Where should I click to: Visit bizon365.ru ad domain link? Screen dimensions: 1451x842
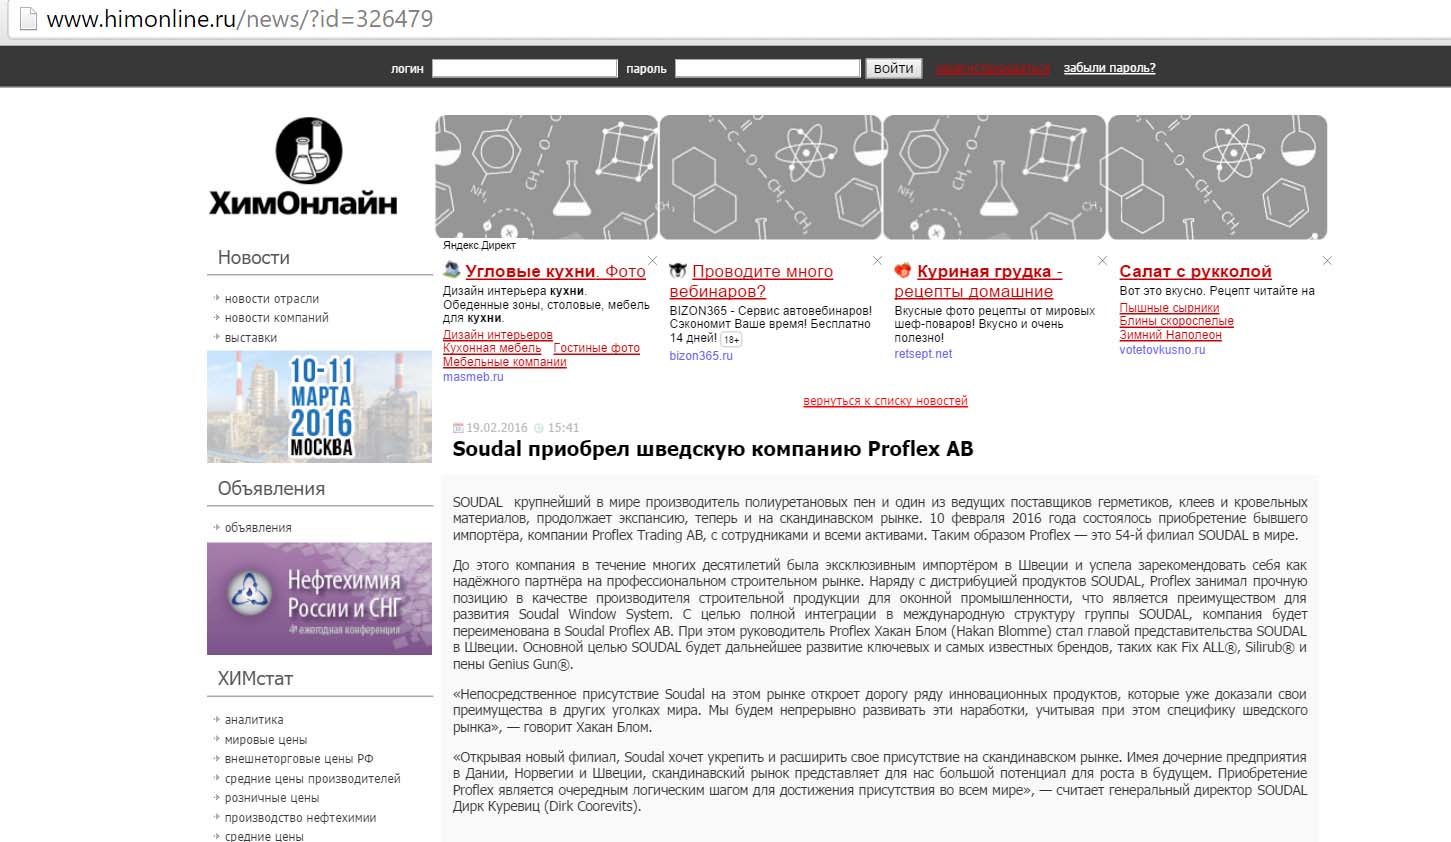(701, 356)
